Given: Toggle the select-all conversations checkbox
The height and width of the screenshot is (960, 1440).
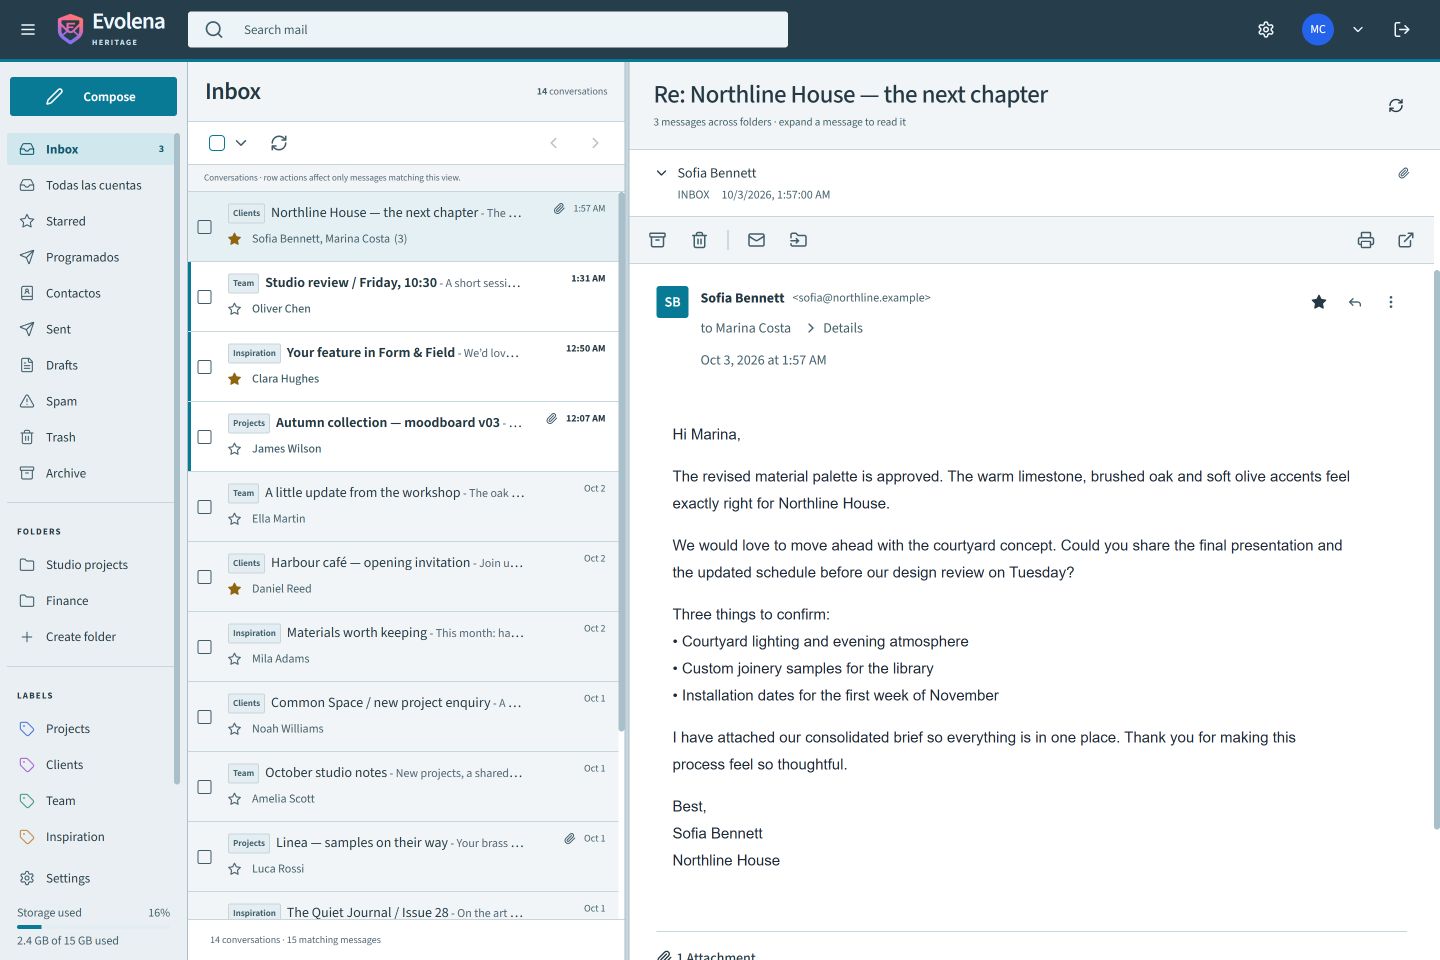Looking at the screenshot, I should (217, 143).
